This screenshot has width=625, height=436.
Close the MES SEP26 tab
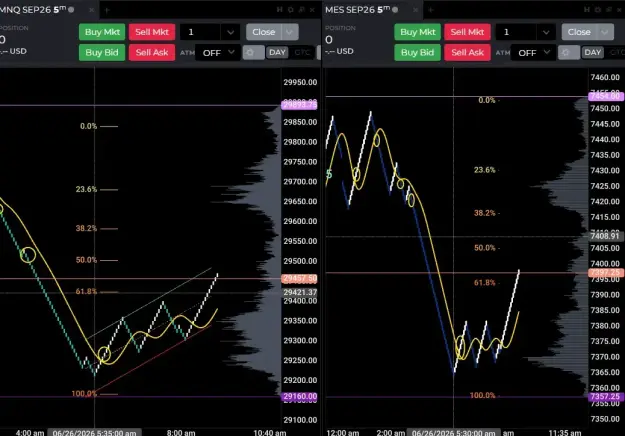(415, 10)
